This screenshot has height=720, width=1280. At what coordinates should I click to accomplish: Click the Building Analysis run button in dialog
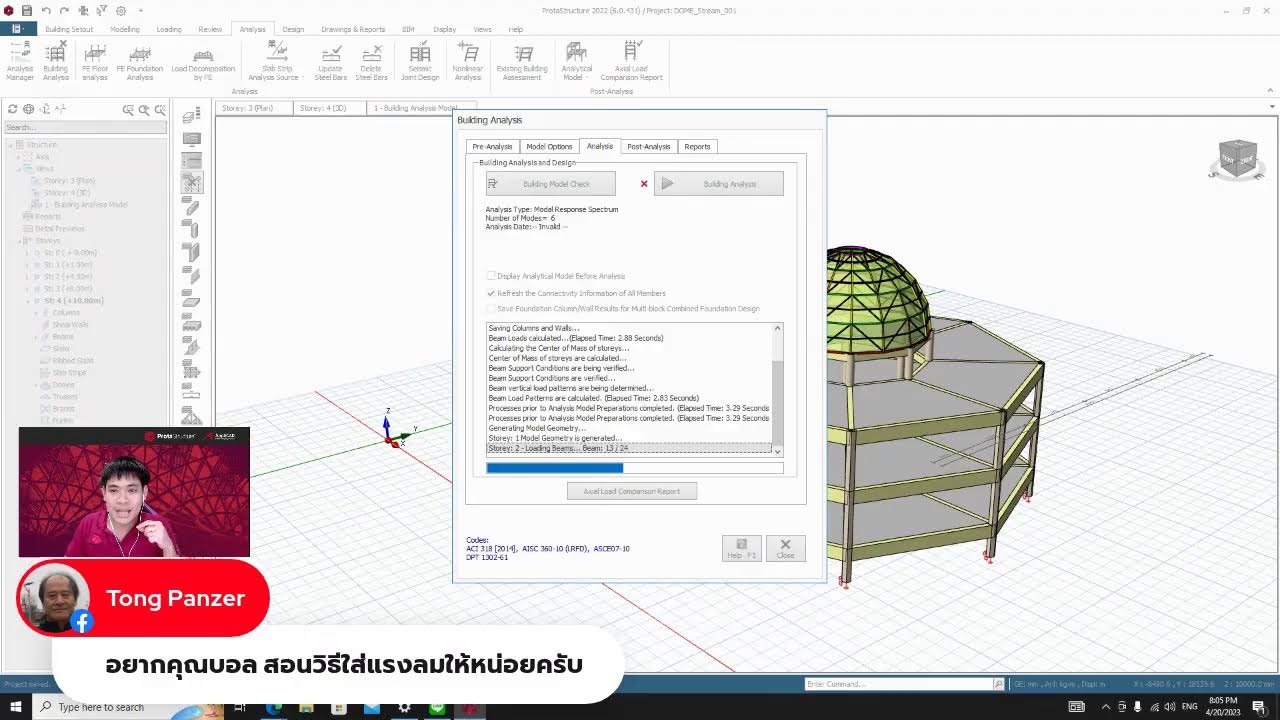point(719,184)
